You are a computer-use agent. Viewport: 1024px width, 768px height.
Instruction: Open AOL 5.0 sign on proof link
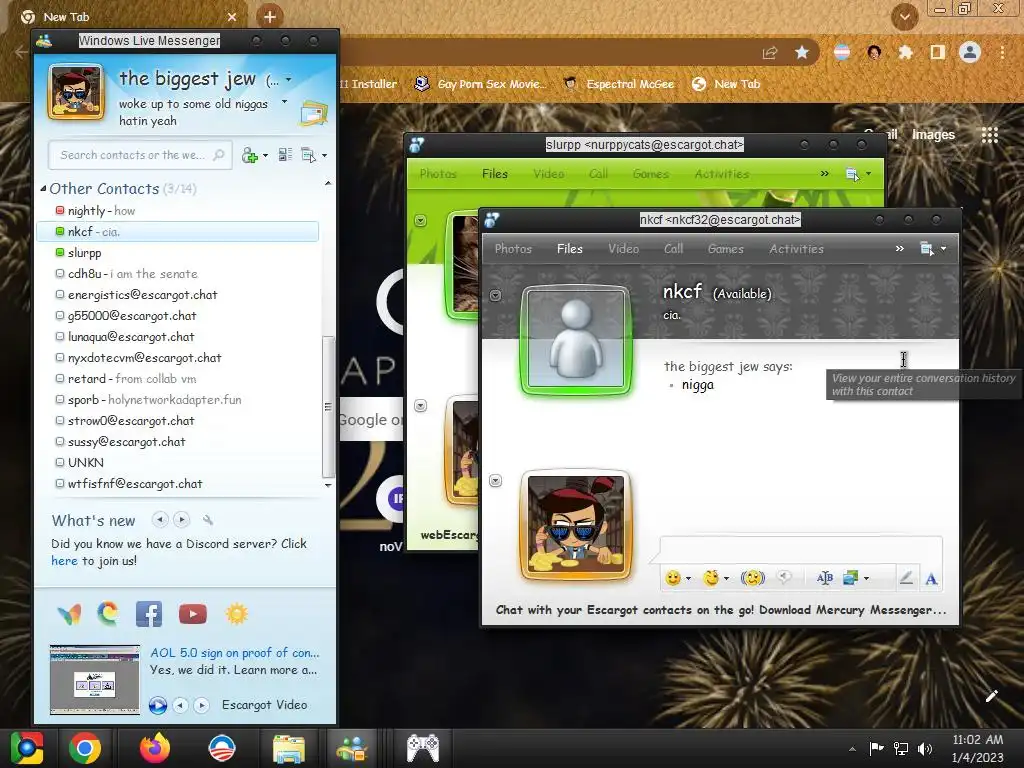[x=234, y=652]
